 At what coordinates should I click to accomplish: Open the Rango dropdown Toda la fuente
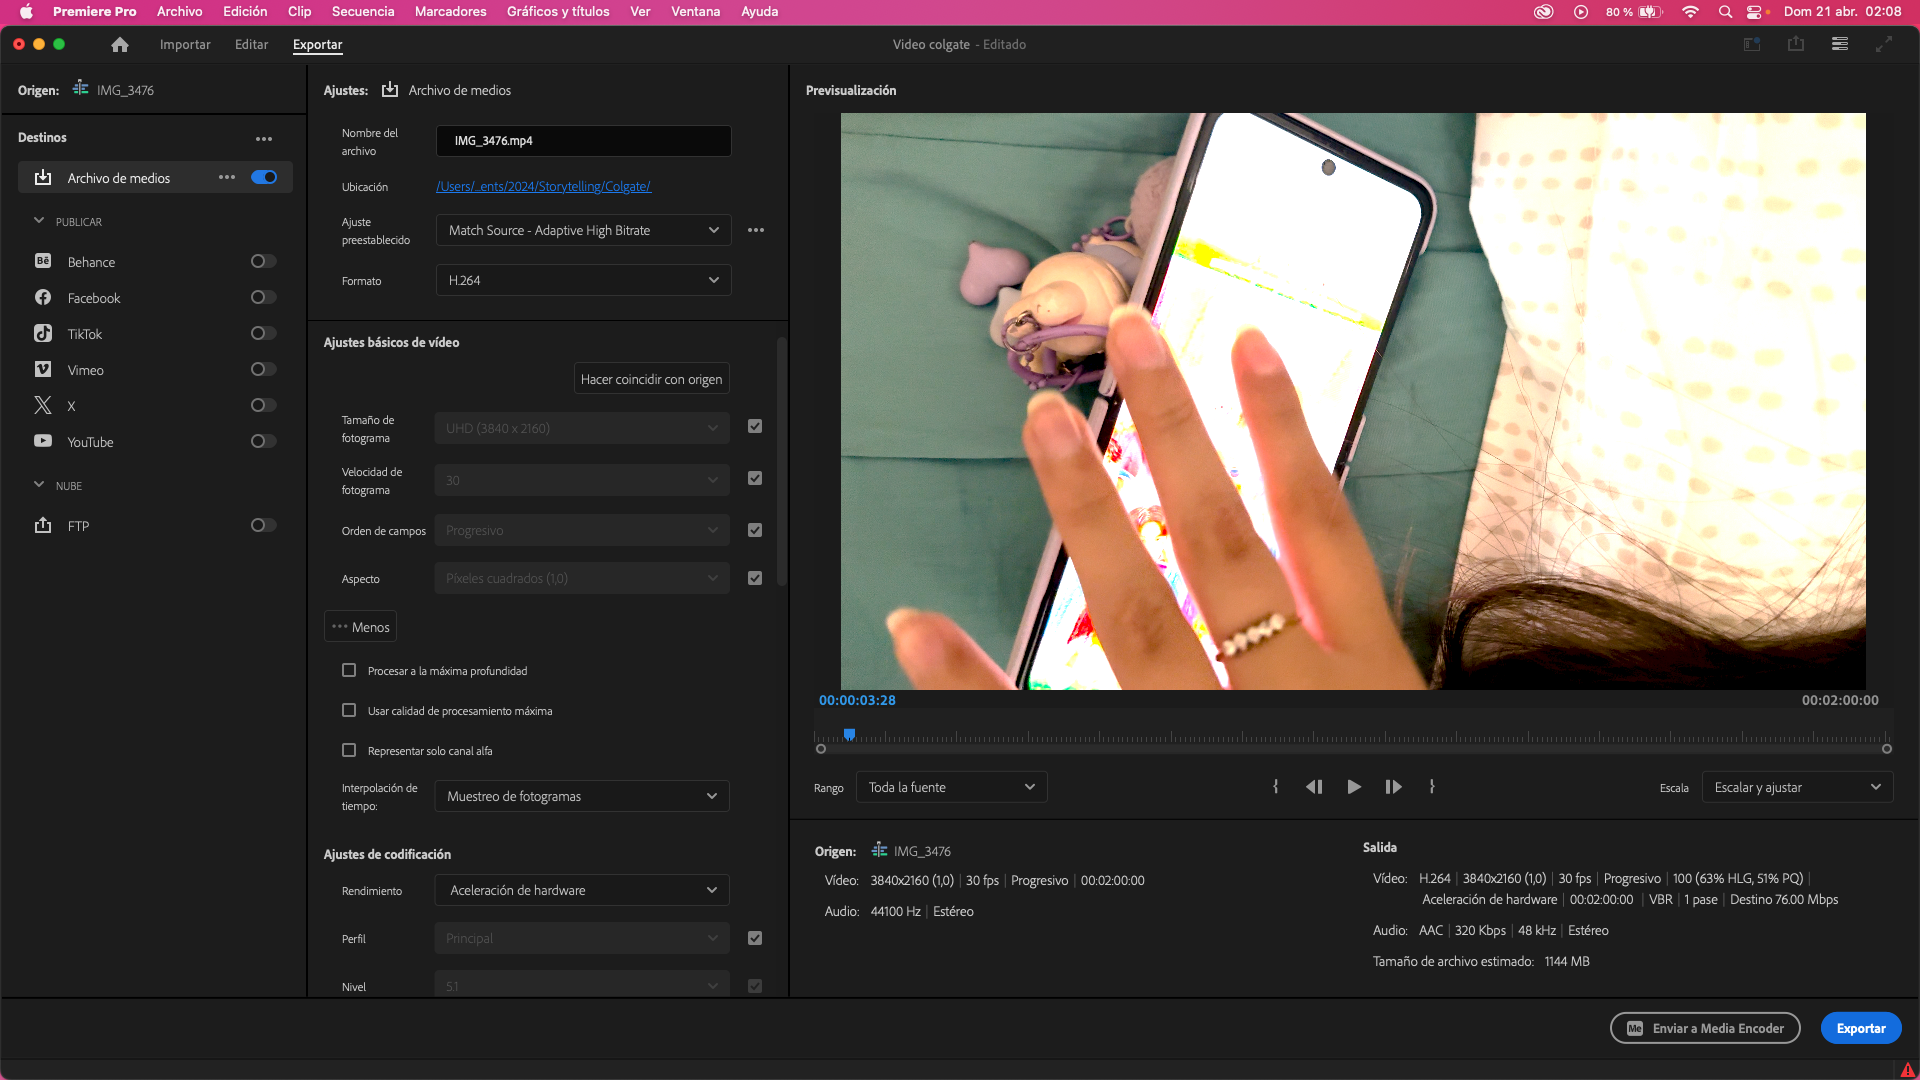950,787
